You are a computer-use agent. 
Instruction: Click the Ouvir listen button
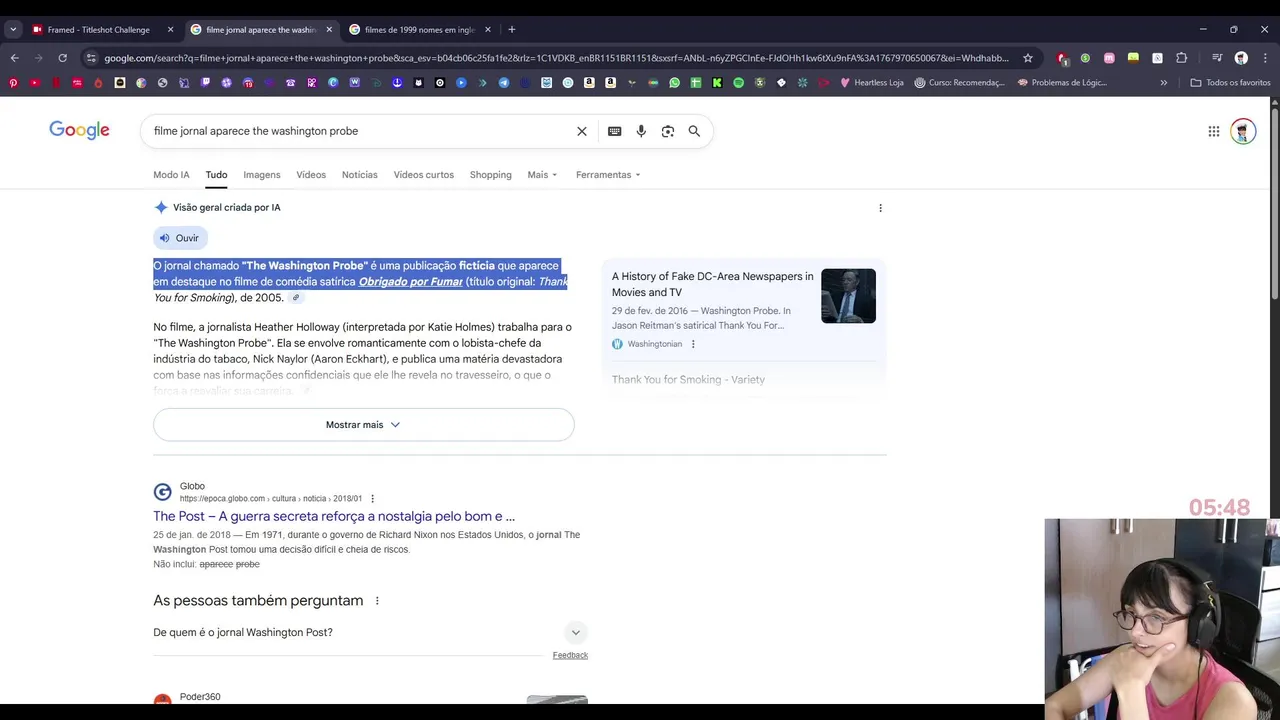tap(180, 238)
